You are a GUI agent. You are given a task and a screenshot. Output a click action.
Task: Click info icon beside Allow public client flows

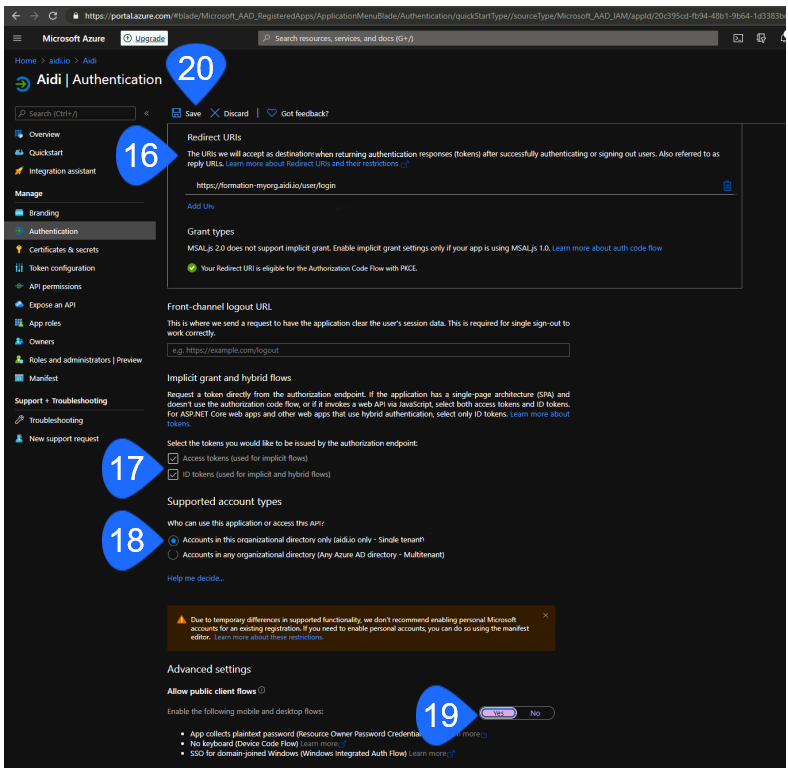[261, 690]
